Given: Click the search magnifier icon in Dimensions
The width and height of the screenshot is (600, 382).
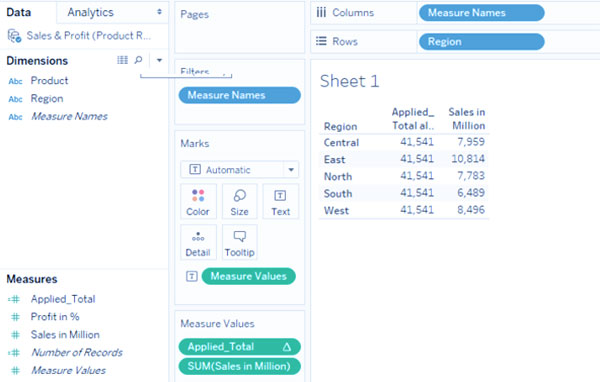Looking at the screenshot, I should coord(139,60).
